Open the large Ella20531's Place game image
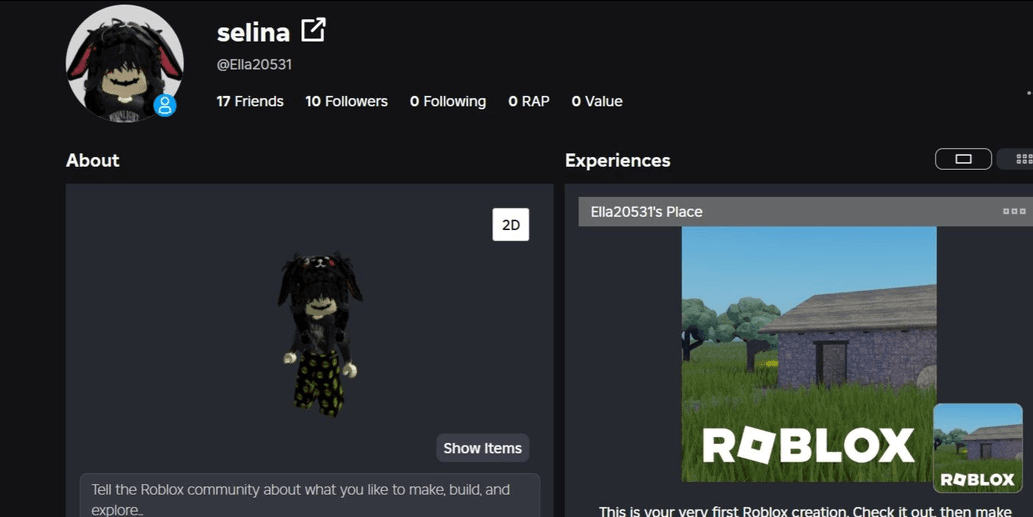 pos(809,354)
